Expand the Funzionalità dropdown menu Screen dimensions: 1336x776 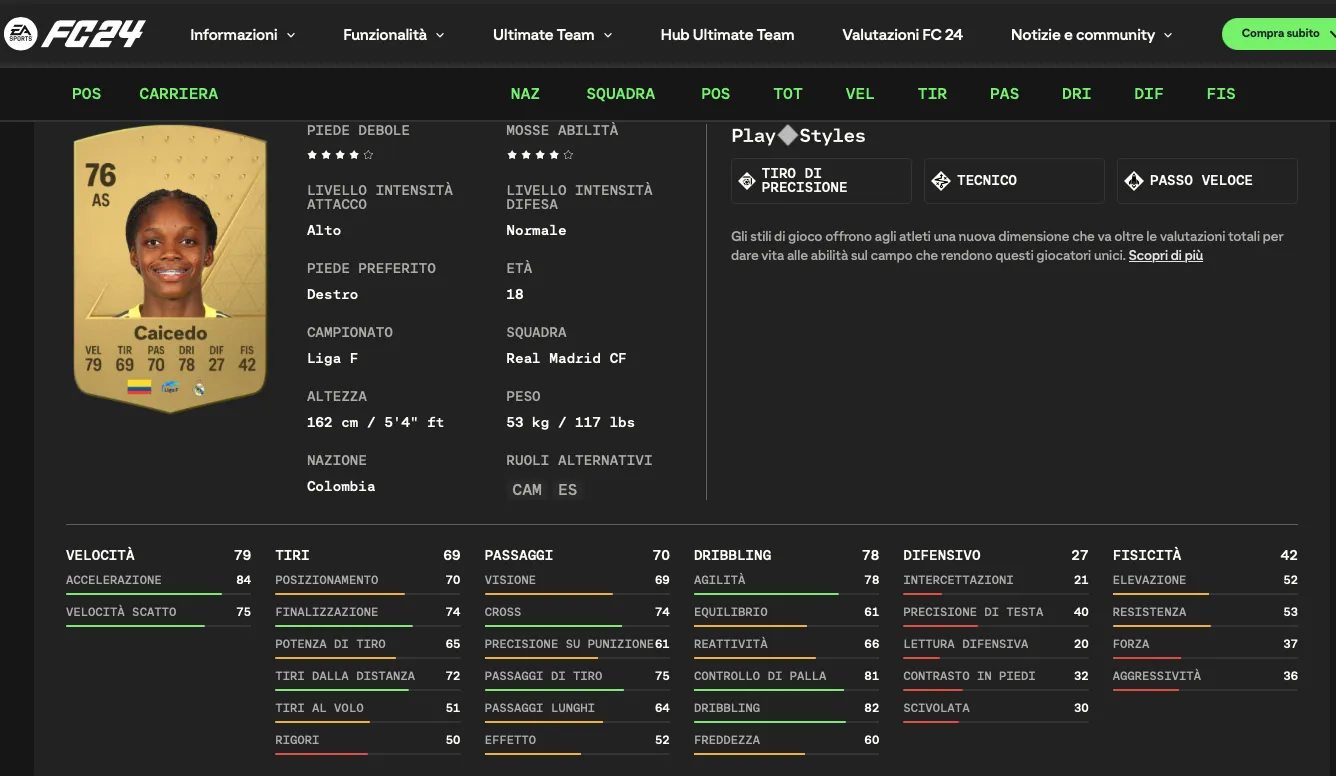point(394,35)
